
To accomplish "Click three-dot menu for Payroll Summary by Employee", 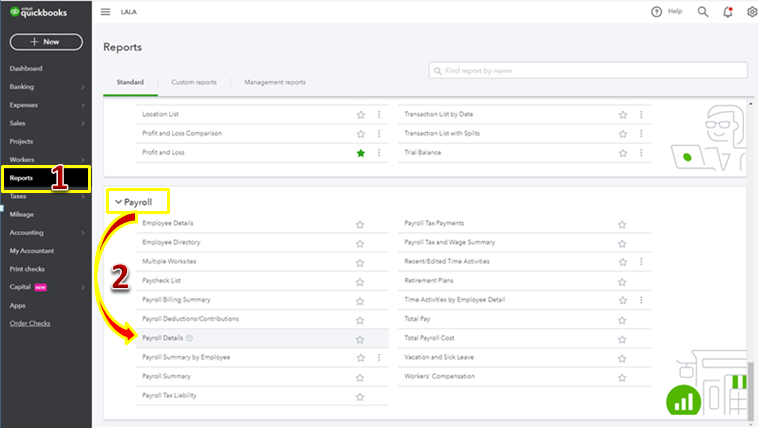I will [x=379, y=357].
